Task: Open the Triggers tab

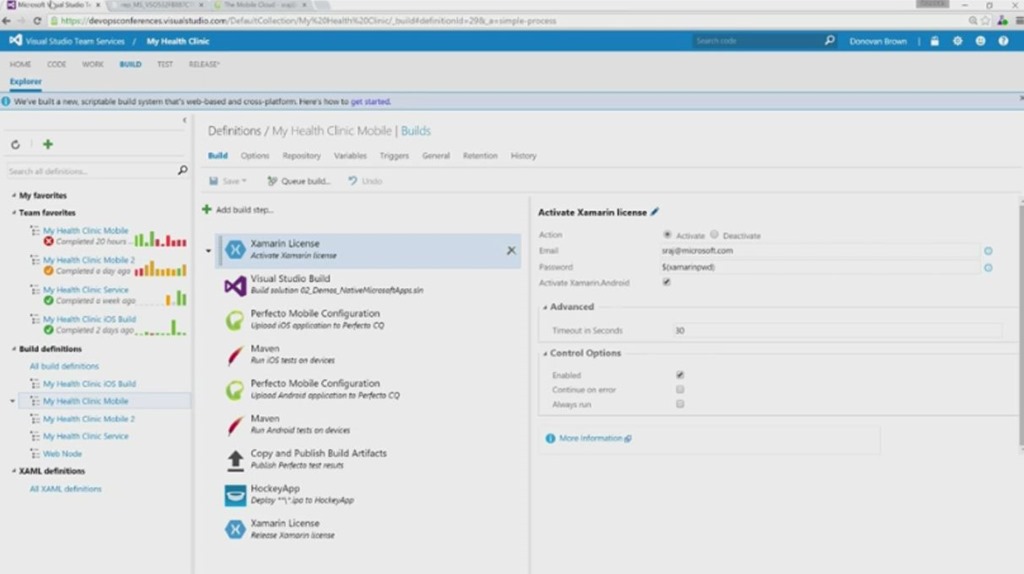Action: click(x=394, y=155)
